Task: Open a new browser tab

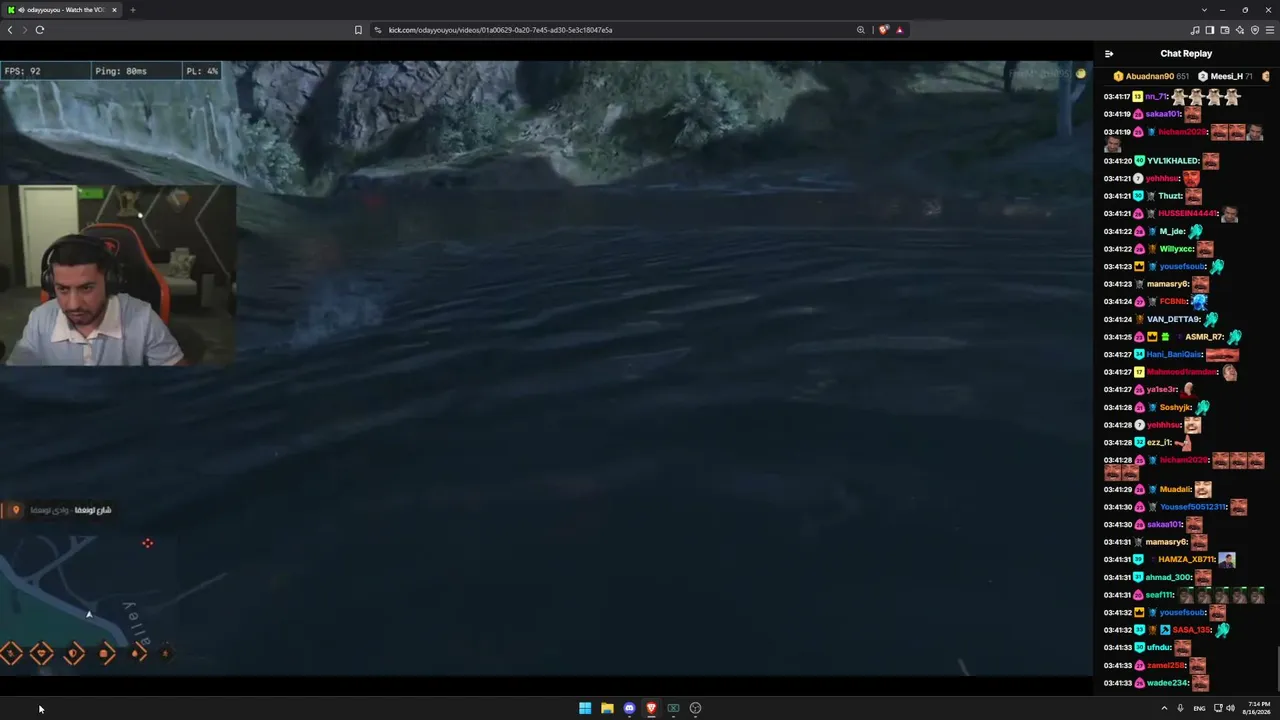Action: 132,10
